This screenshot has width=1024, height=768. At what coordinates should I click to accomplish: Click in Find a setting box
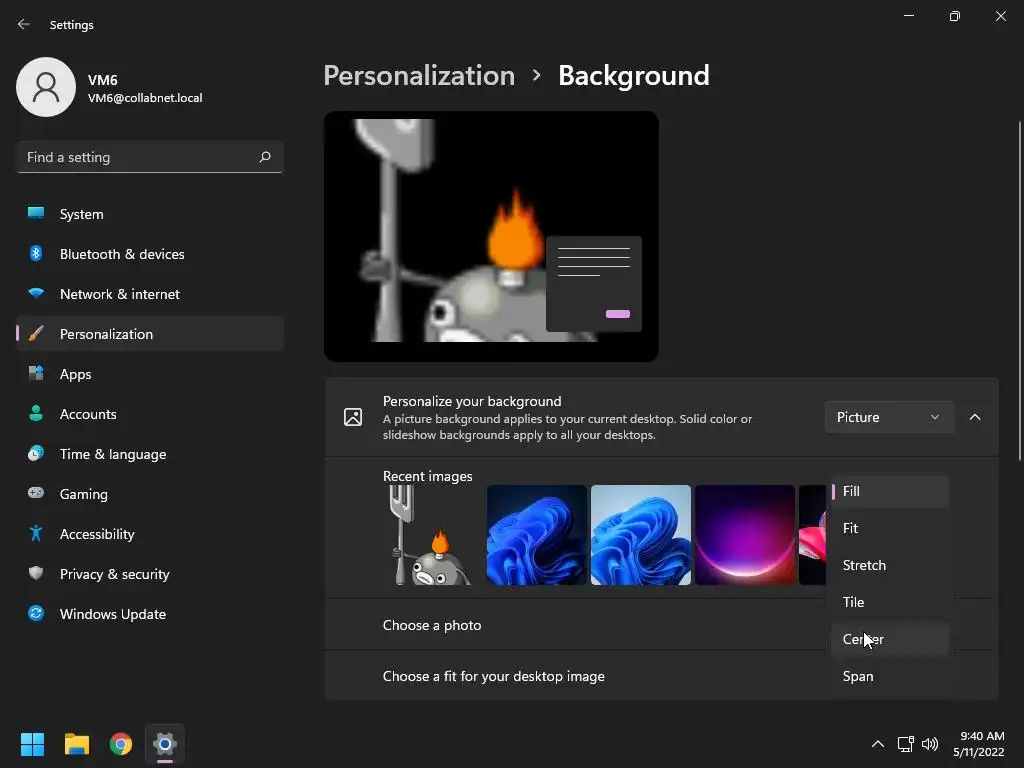tap(150, 157)
